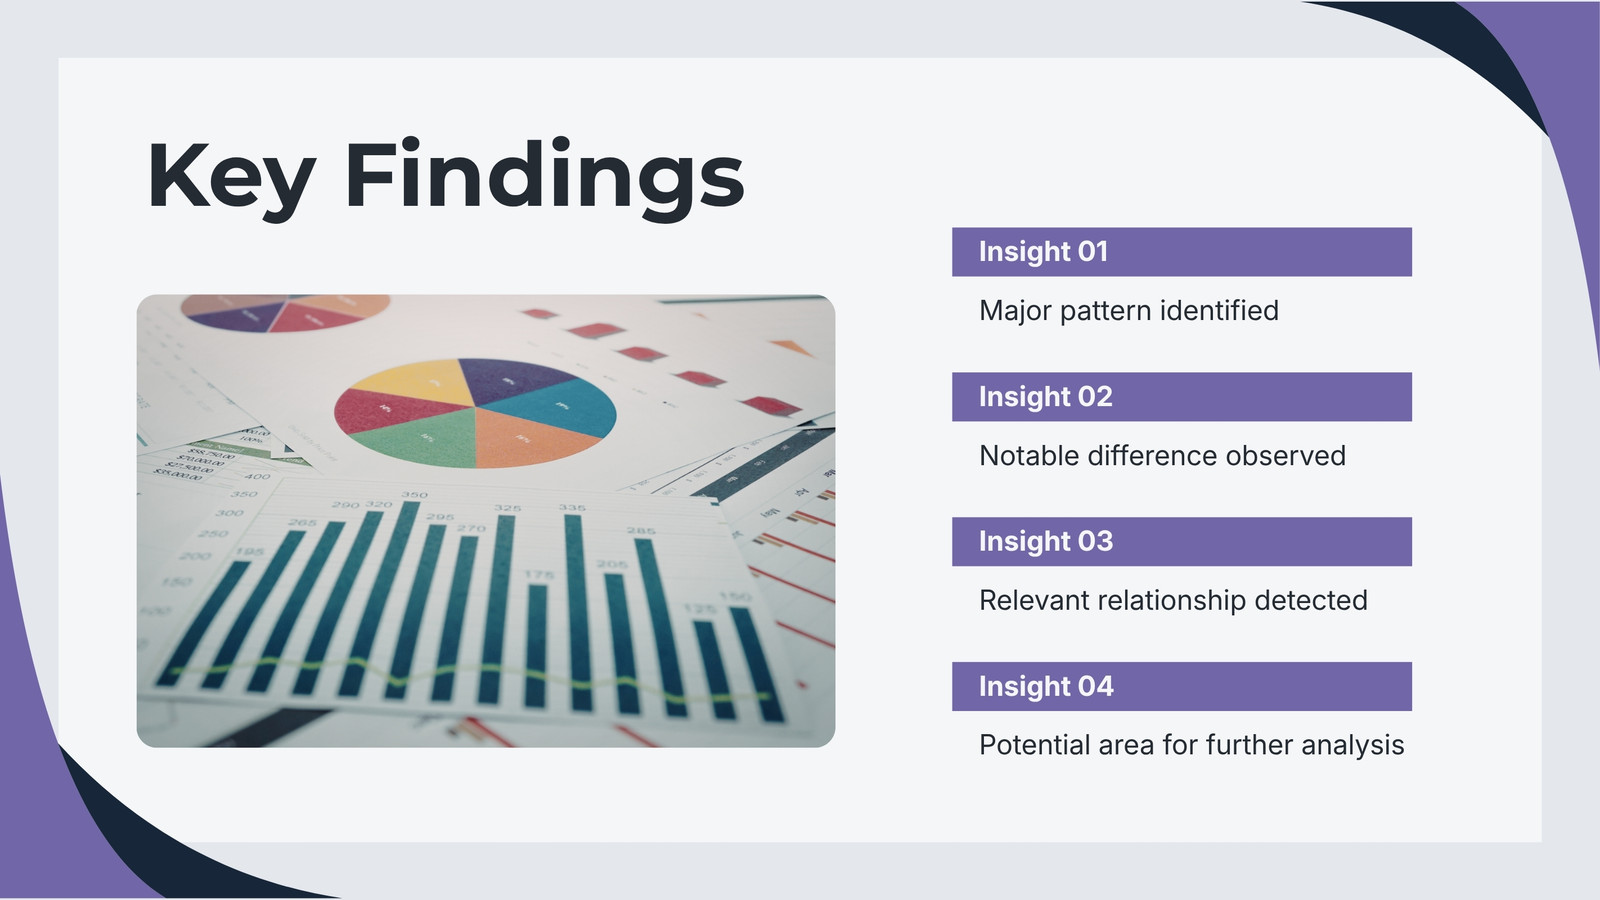Click Potential area for further analysis text
The image size is (1600, 900).
coord(1191,745)
